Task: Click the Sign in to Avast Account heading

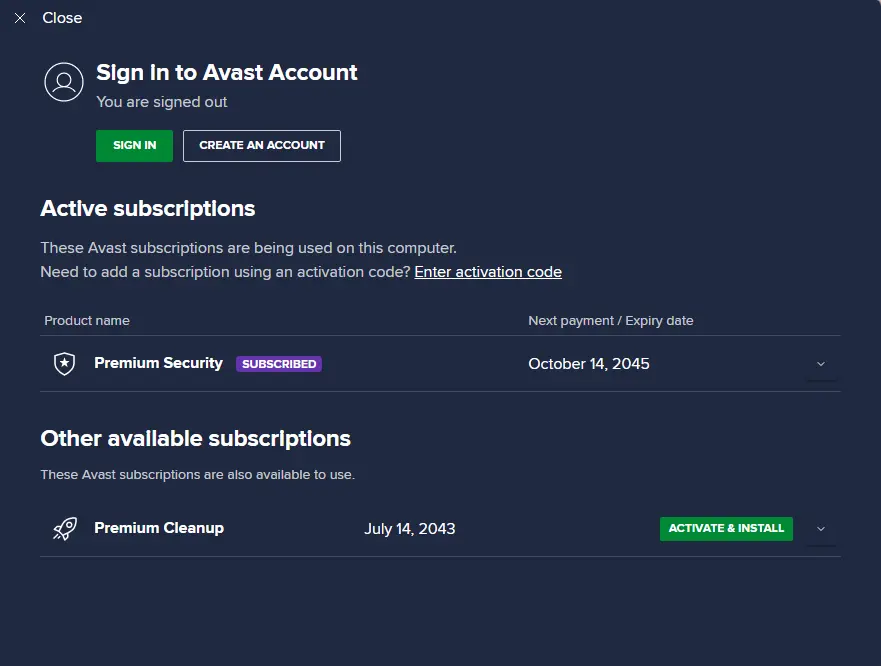Action: [x=227, y=73]
